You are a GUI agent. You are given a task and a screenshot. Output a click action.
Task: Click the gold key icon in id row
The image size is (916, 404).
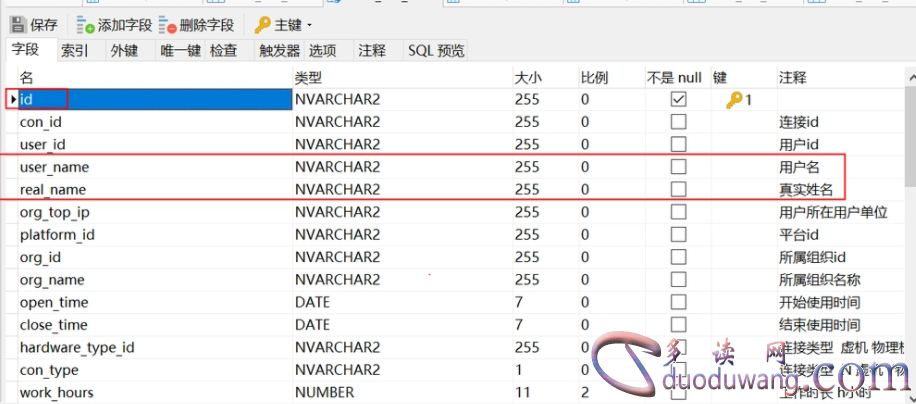[x=734, y=100]
